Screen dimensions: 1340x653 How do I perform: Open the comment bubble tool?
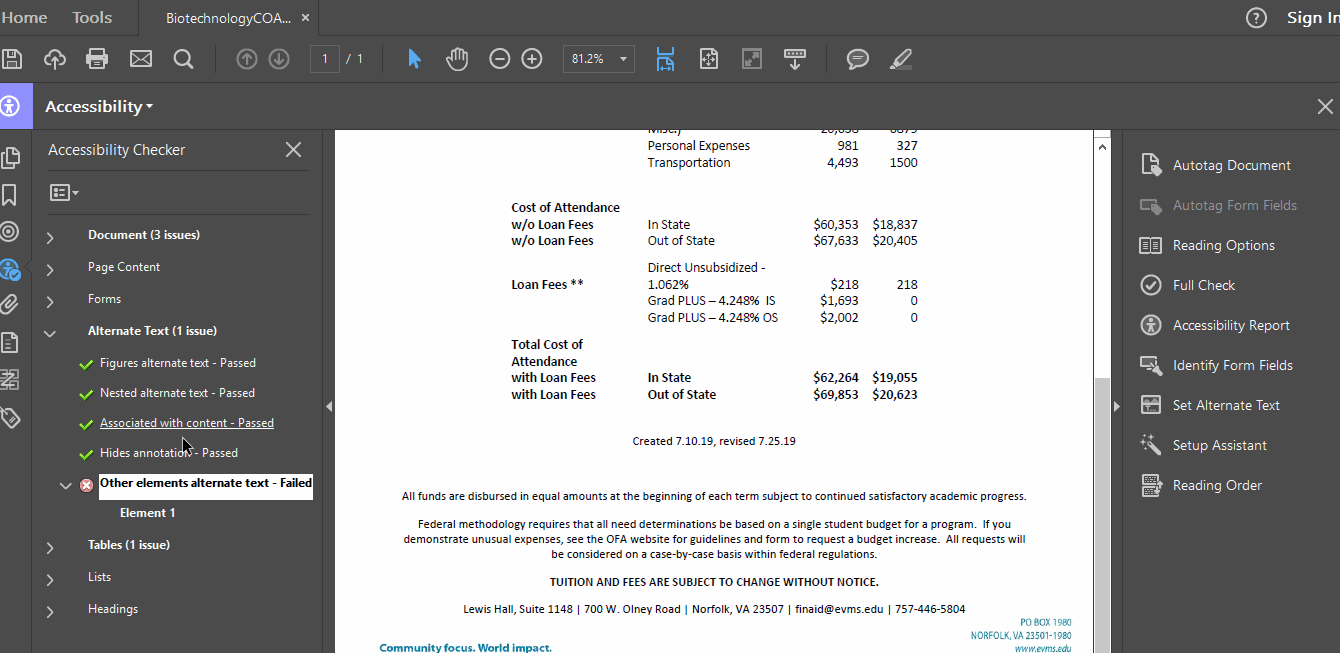click(857, 59)
